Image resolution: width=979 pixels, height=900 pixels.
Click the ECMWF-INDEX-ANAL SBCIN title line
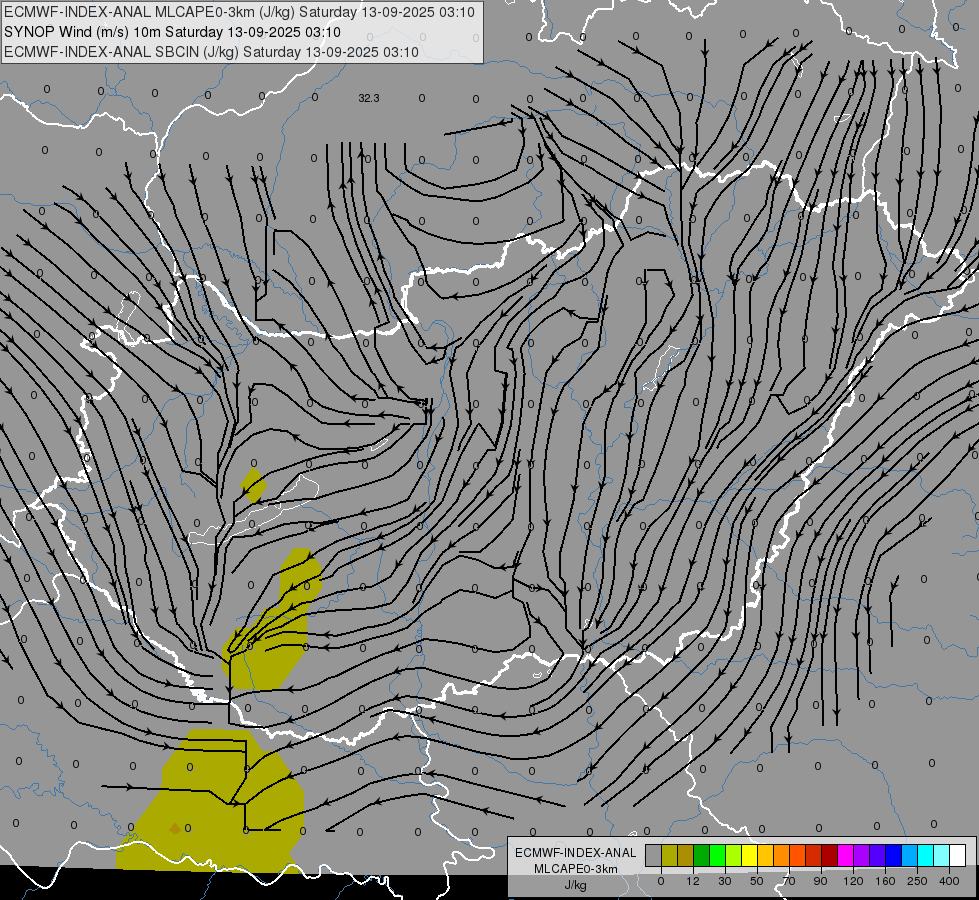click(x=211, y=52)
